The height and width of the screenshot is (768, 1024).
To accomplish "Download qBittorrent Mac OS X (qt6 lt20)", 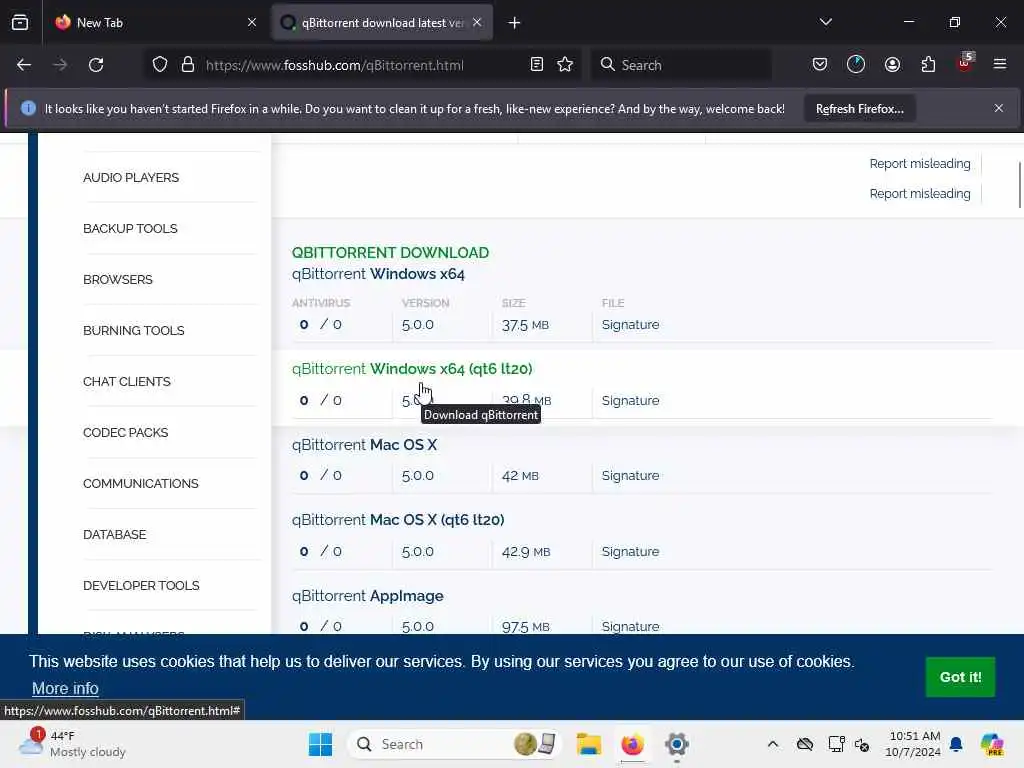I will (398, 520).
